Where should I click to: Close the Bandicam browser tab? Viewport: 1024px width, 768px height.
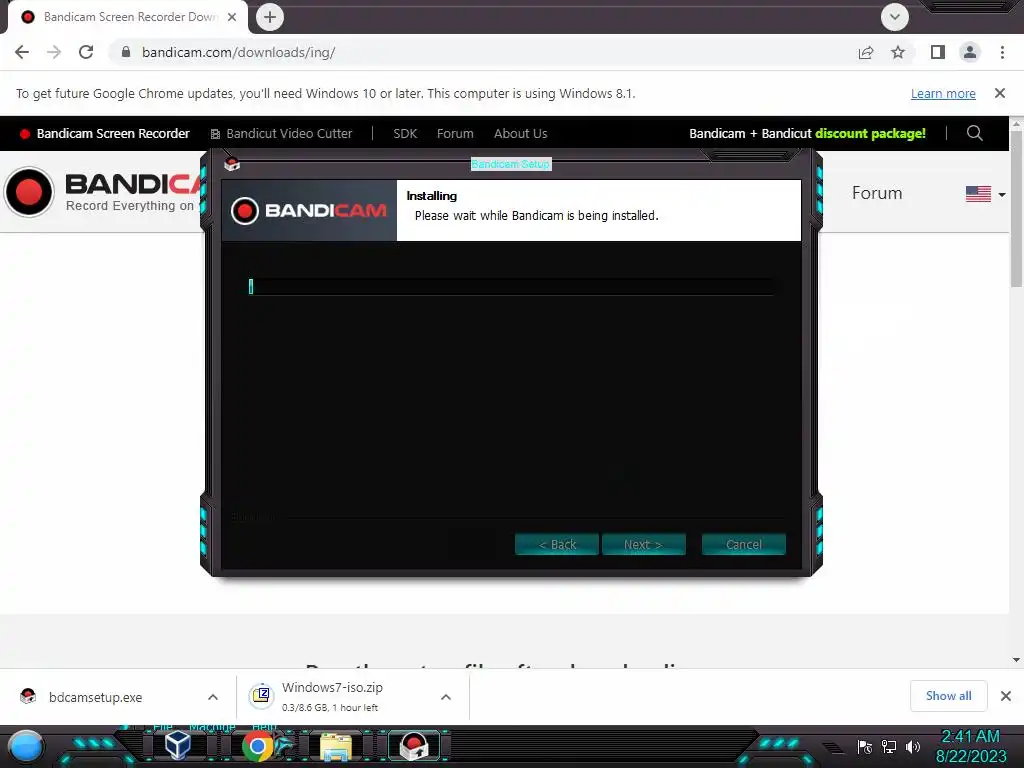tap(232, 17)
